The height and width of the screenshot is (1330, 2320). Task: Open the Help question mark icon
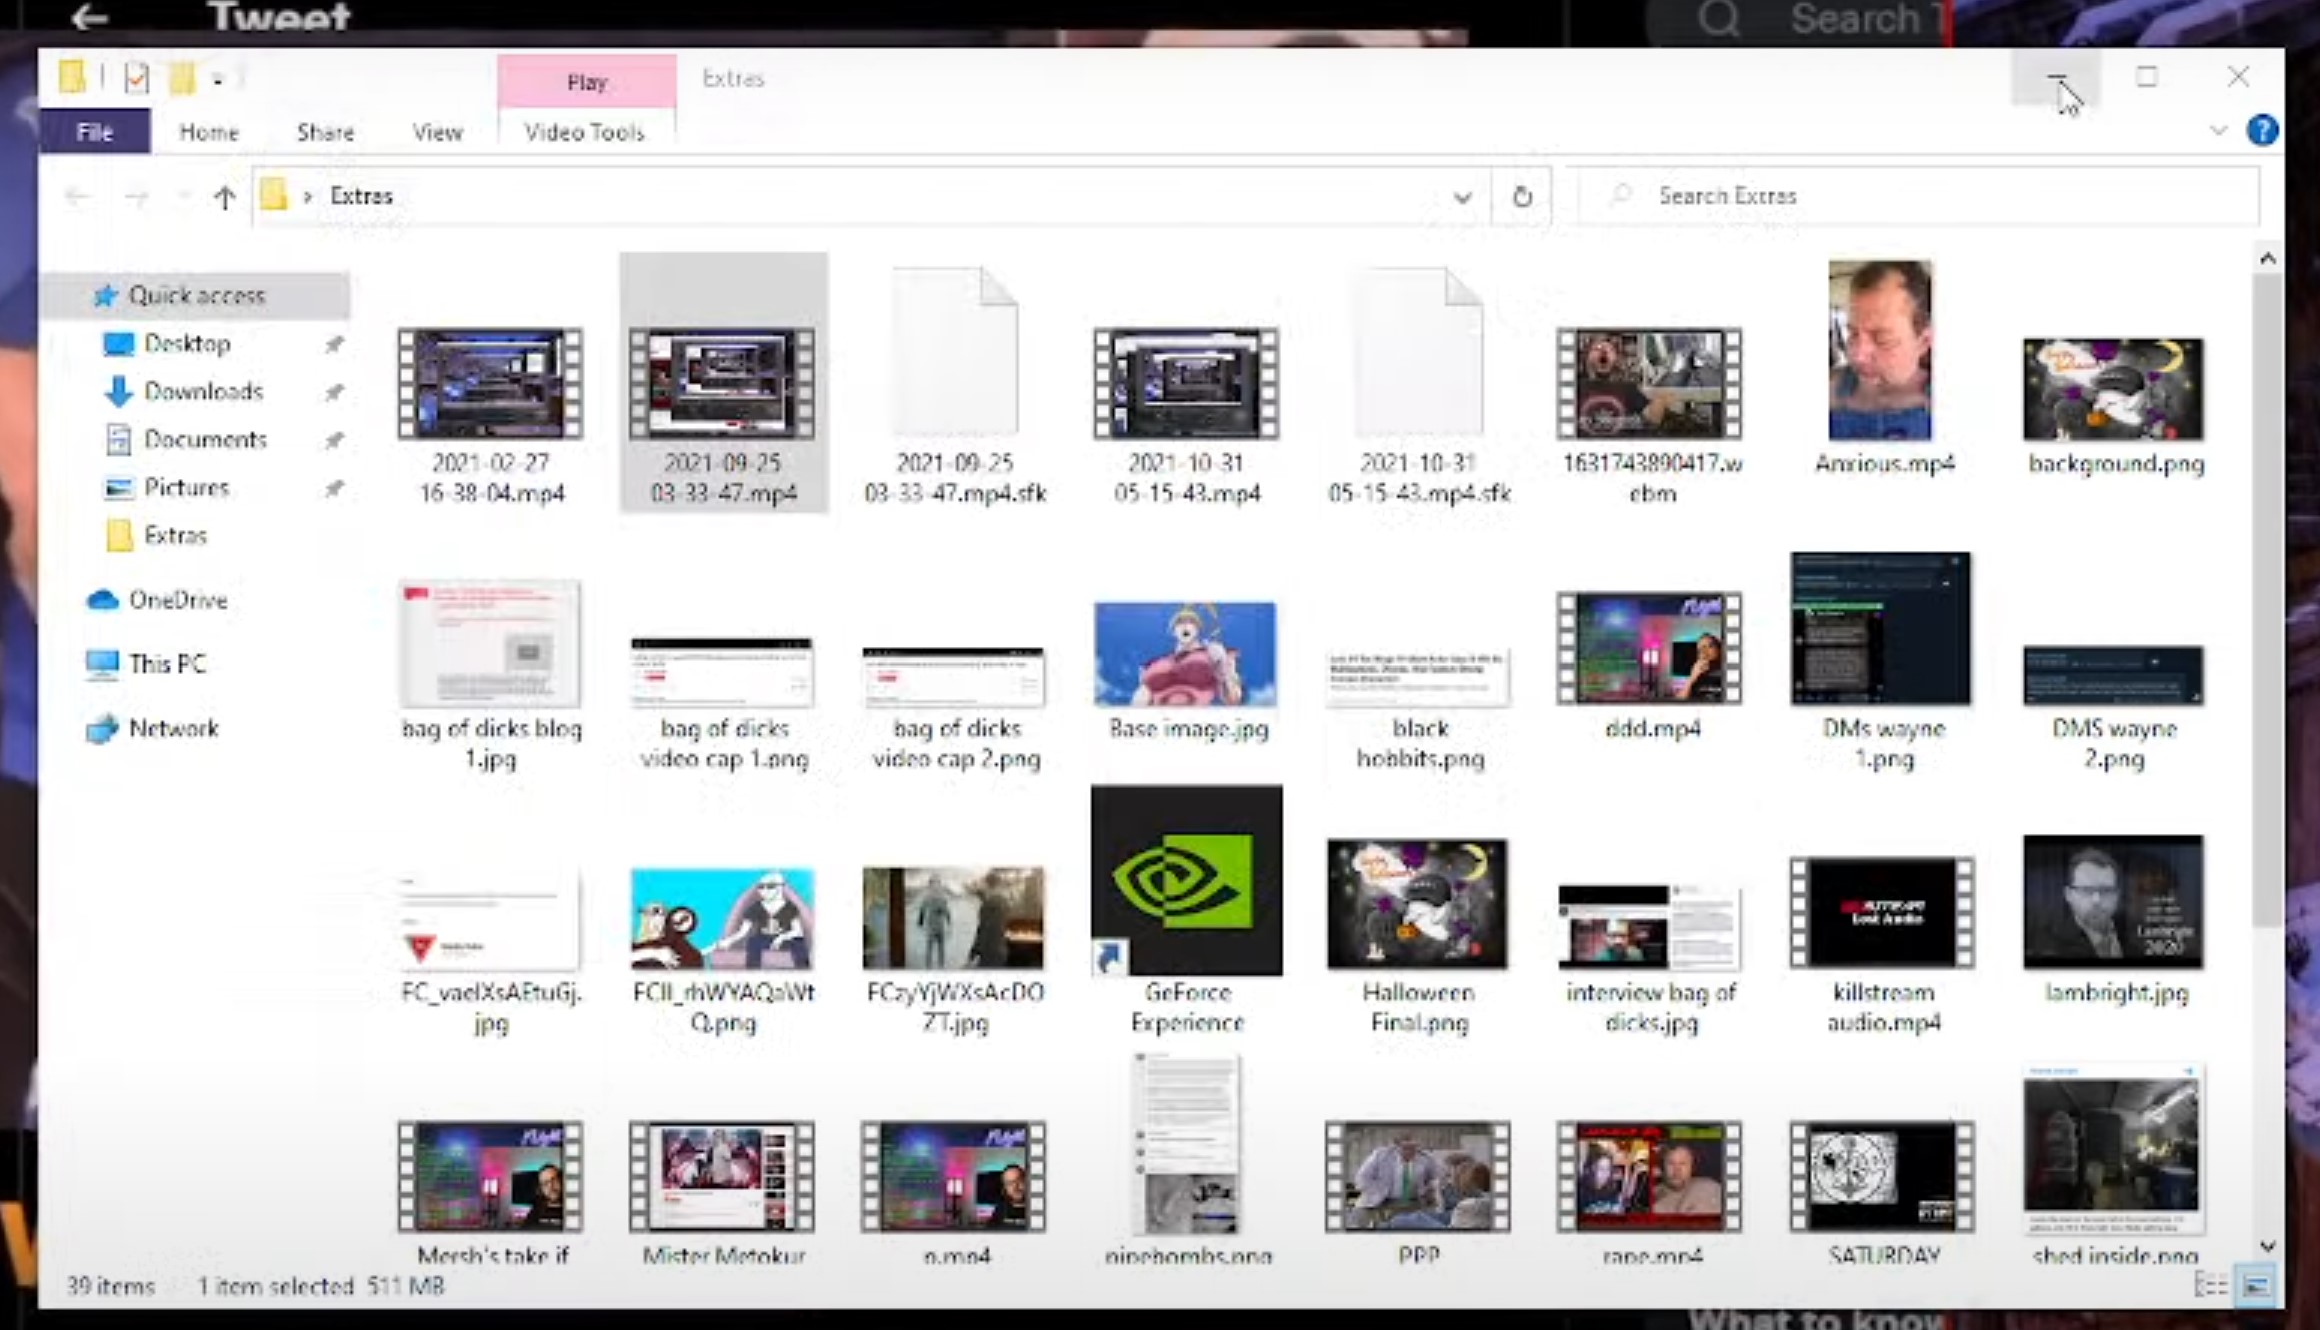coord(2262,130)
